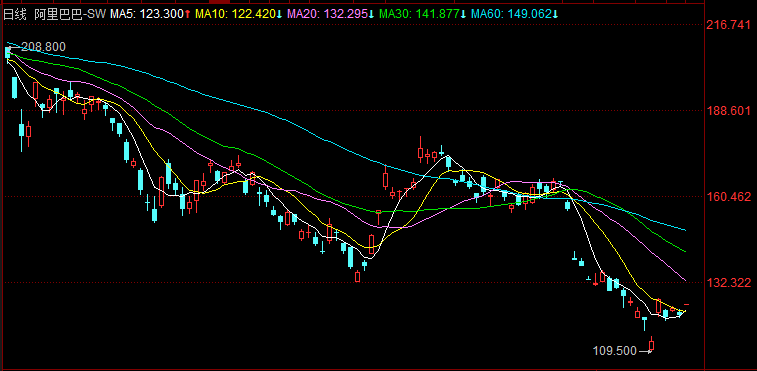Click the MA30: 141.877 indicator label
757x371 pixels.
click(423, 14)
